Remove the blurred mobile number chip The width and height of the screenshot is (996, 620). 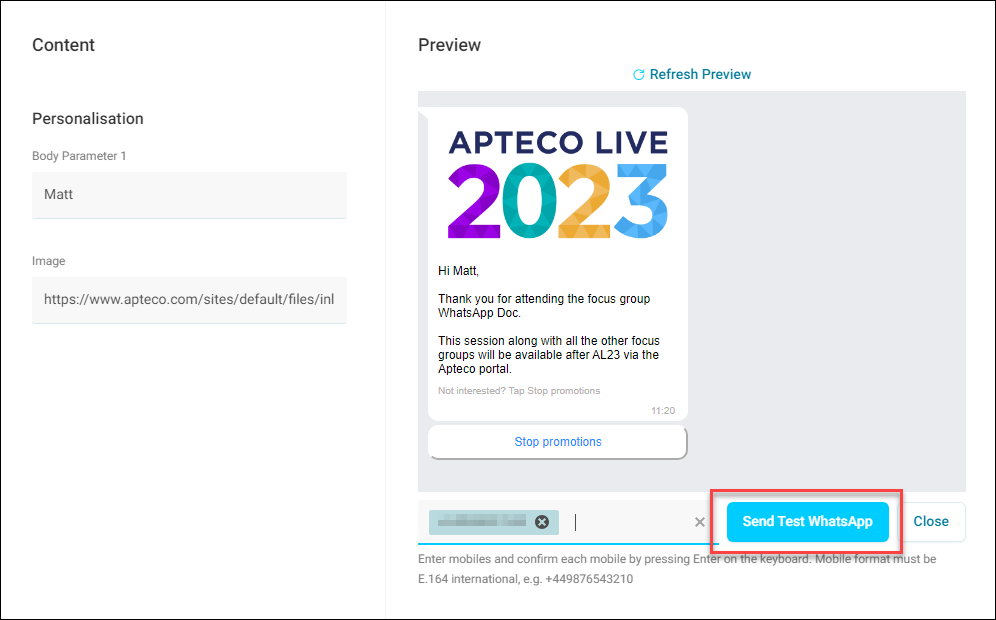[x=542, y=522]
